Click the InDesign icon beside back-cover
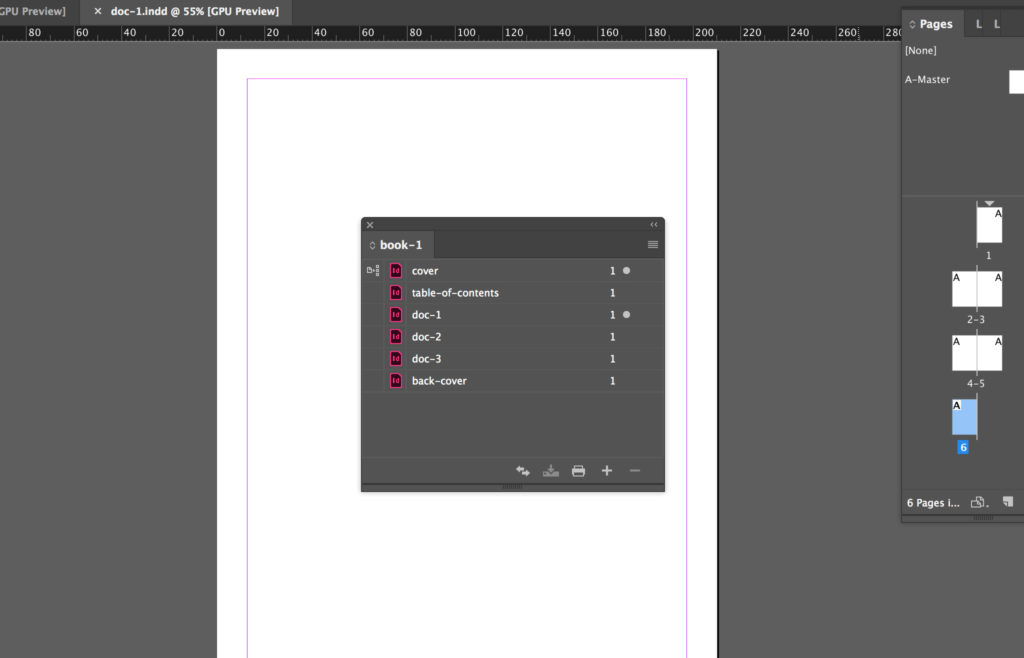Screen dimensions: 1024x658 coord(395,380)
